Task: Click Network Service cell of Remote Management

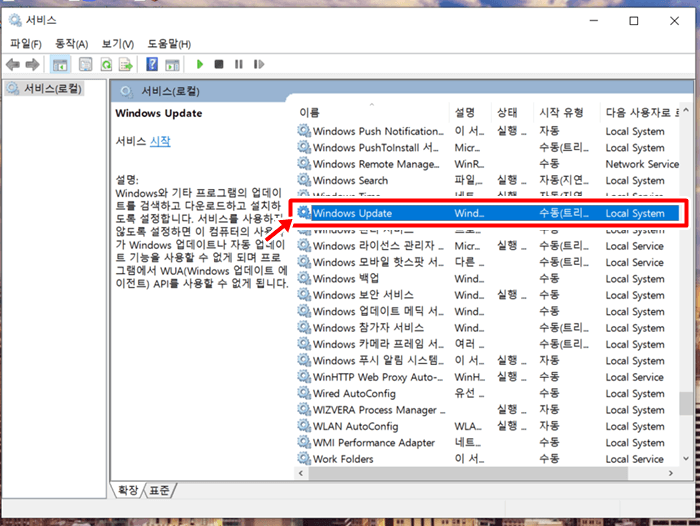Action: [x=642, y=164]
